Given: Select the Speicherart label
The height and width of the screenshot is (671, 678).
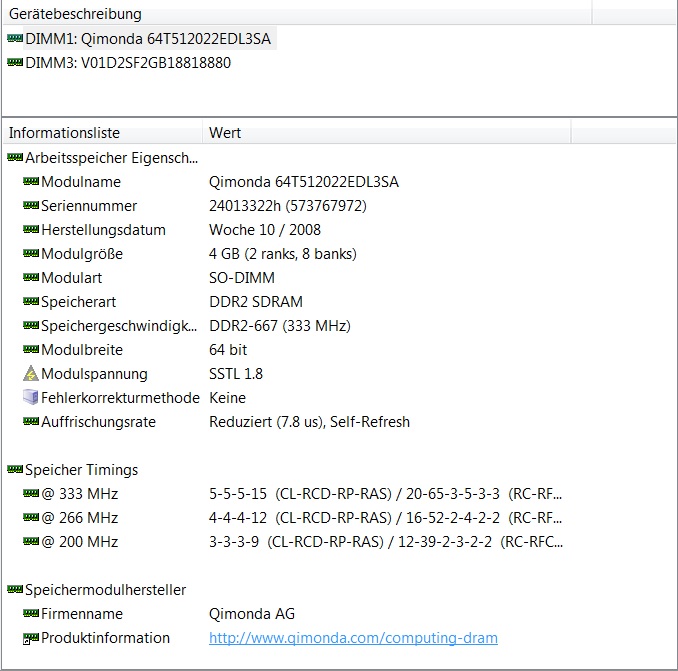Looking at the screenshot, I should click(78, 301).
